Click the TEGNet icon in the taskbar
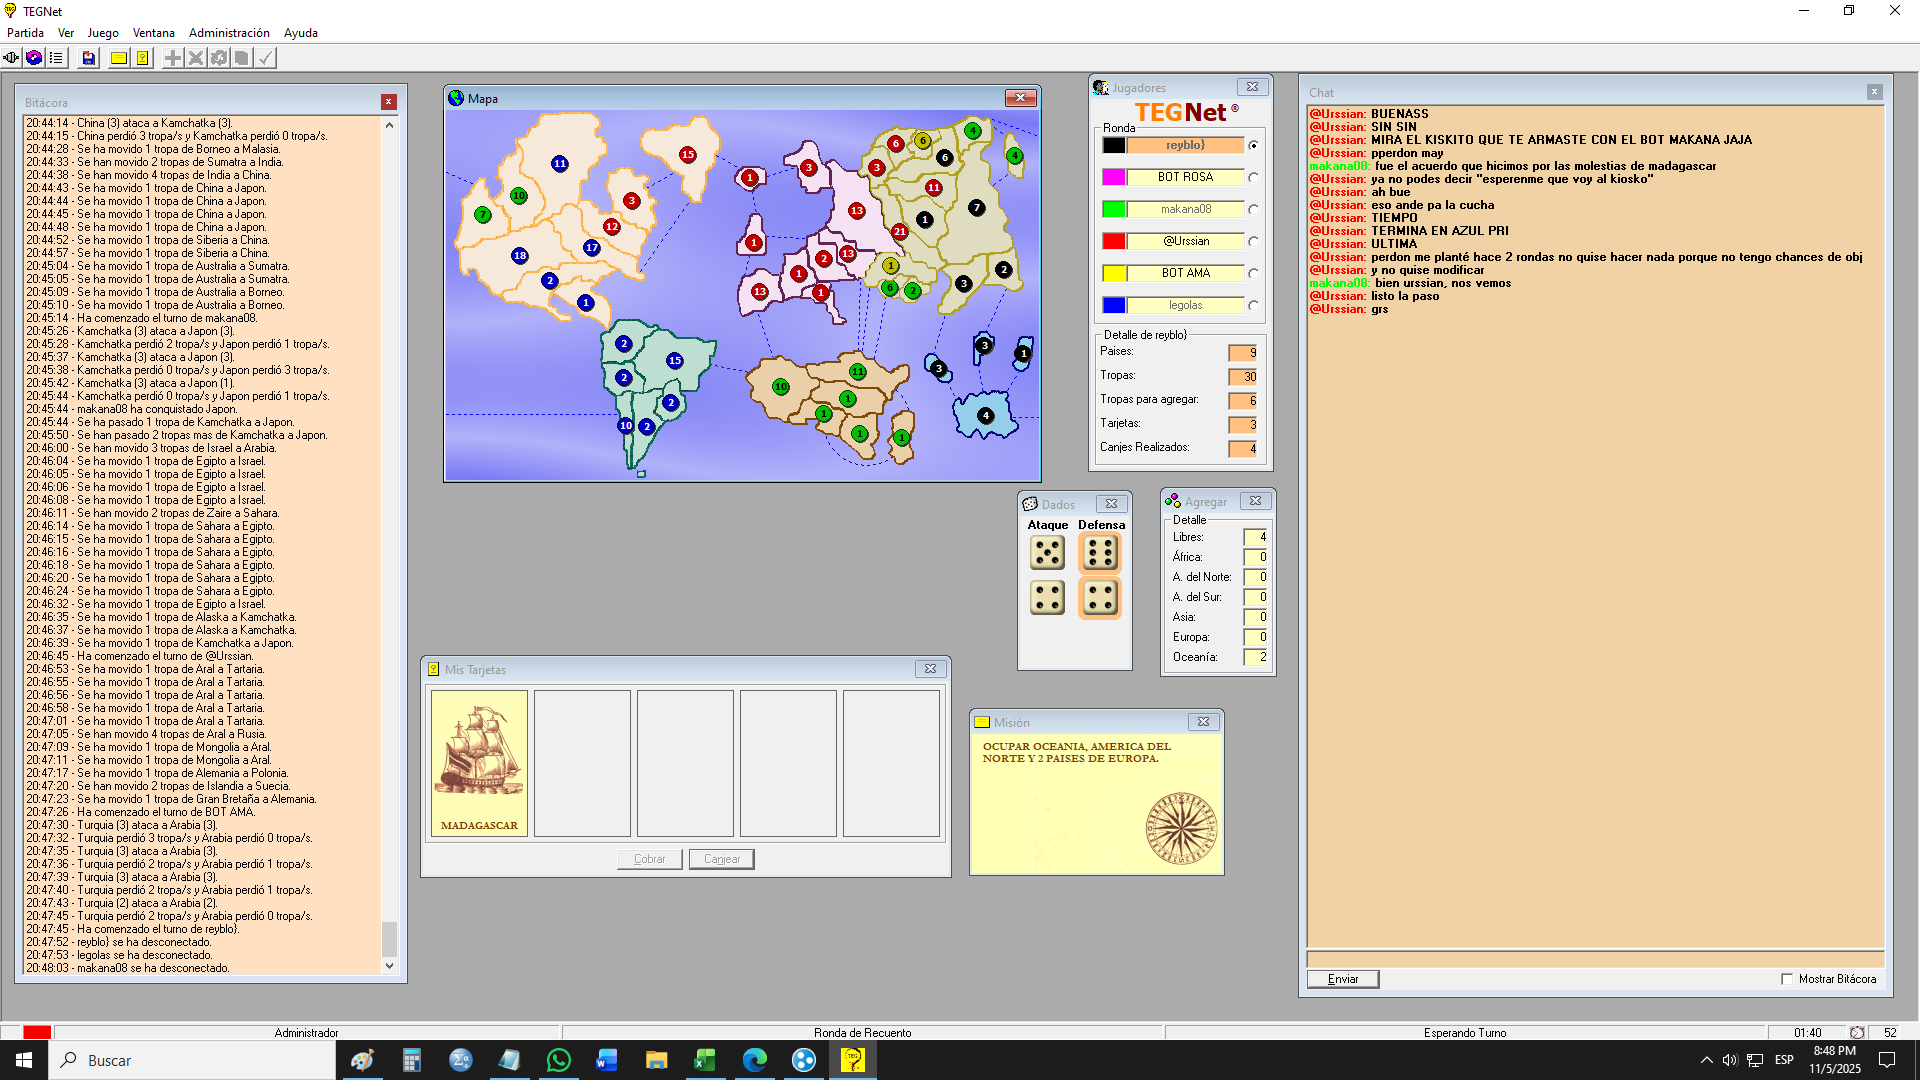This screenshot has height=1086, width=1920. coord(852,1060)
